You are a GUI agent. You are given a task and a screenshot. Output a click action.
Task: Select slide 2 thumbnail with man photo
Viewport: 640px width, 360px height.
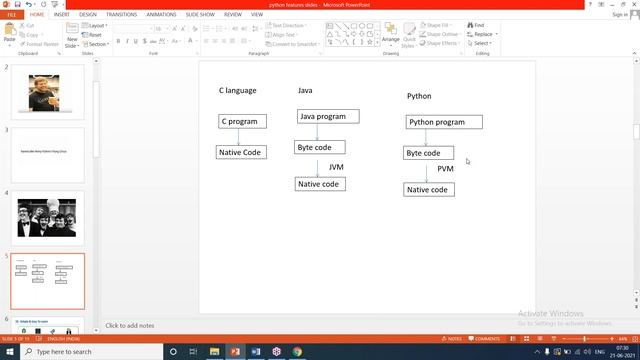[48, 92]
